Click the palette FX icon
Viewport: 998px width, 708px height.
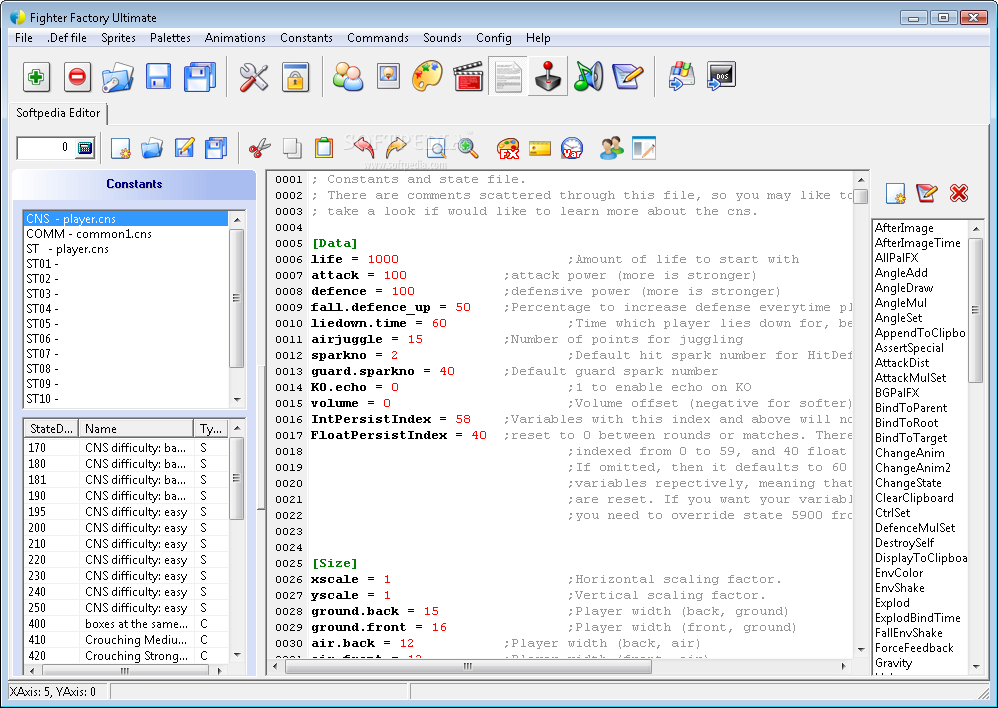[x=508, y=148]
